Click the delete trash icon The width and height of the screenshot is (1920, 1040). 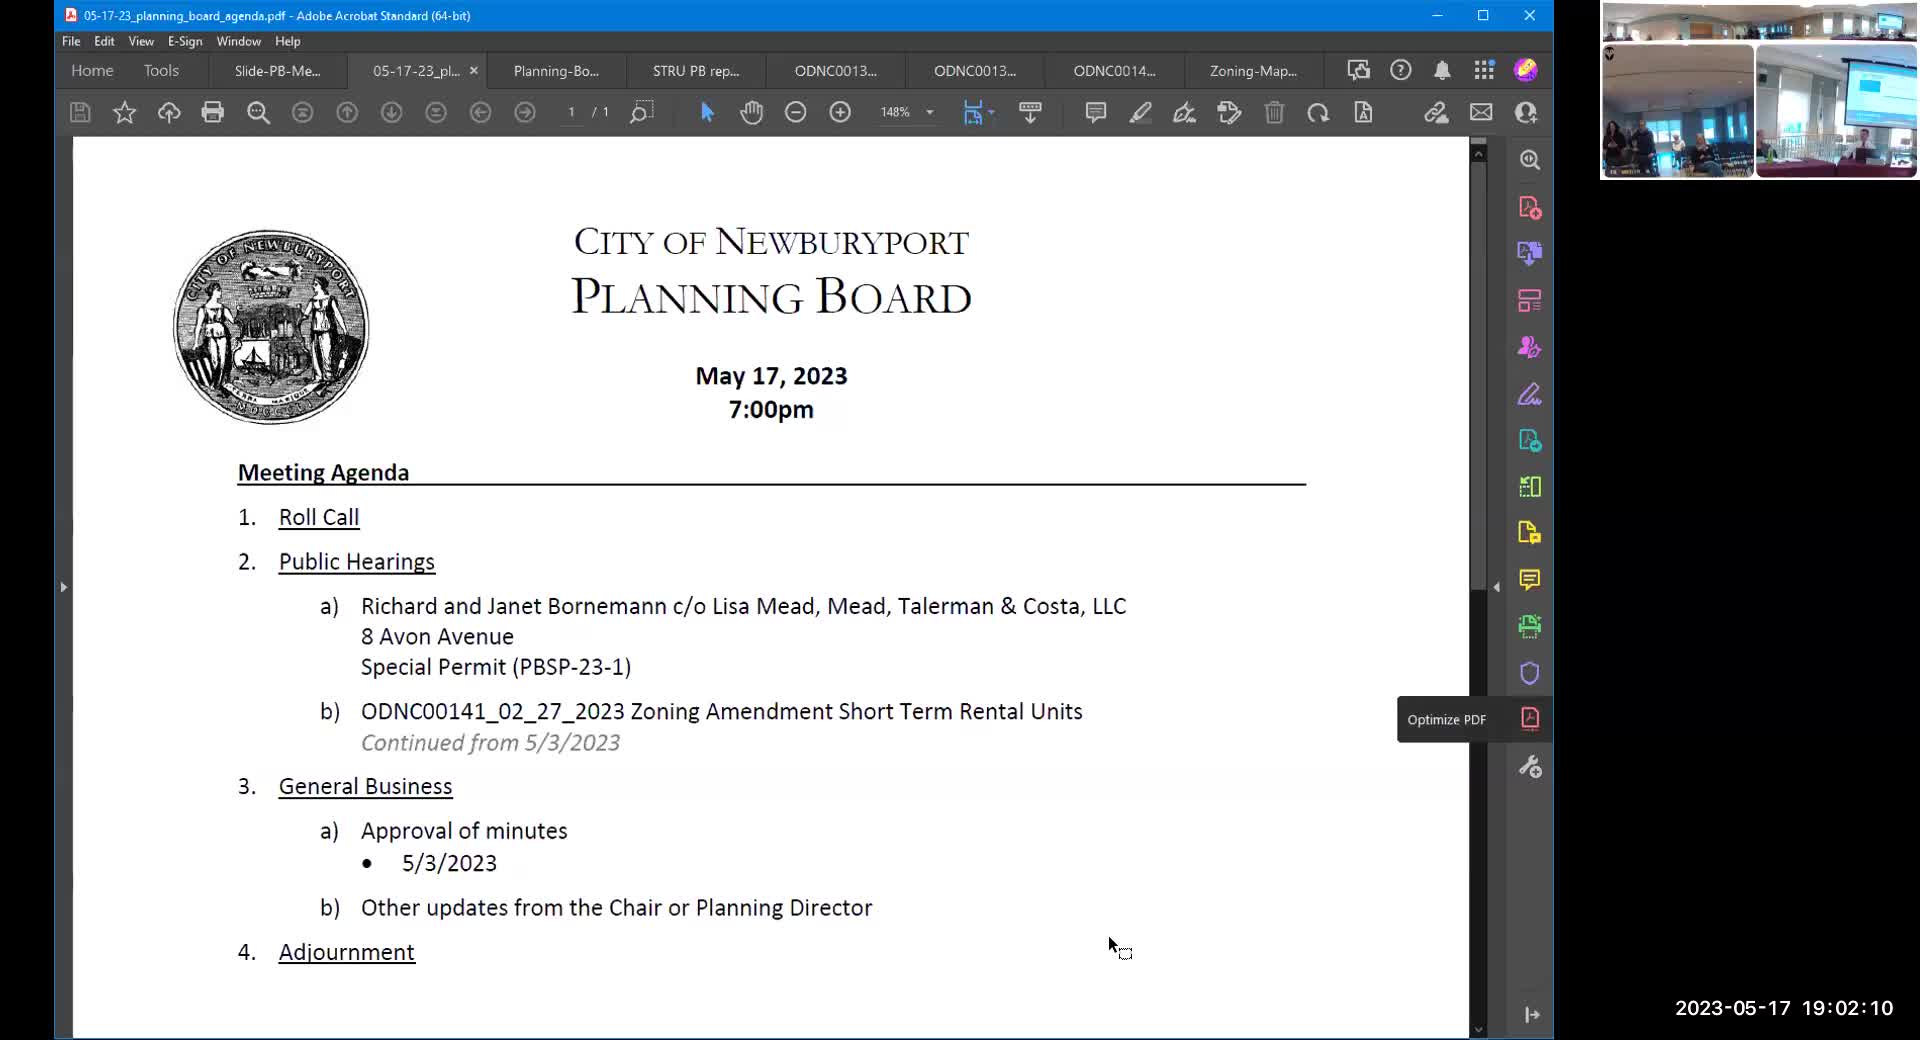pyautogui.click(x=1274, y=113)
